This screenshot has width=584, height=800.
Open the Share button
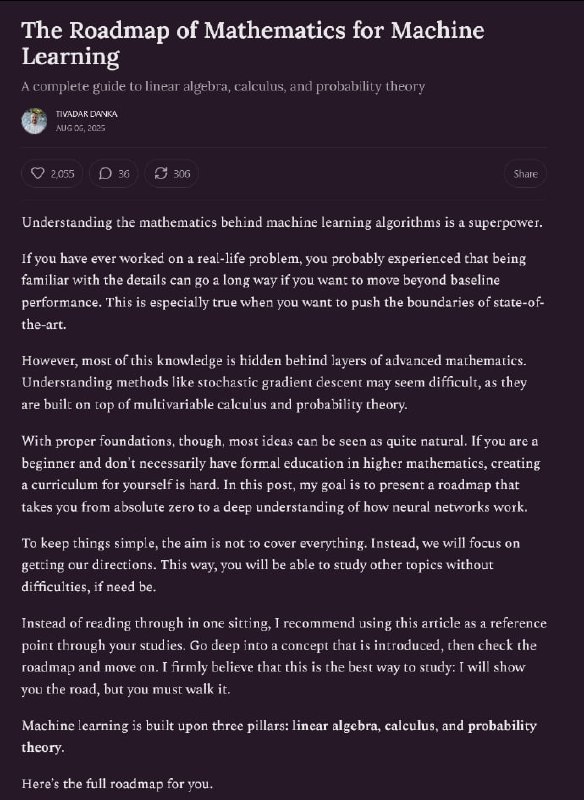point(524,173)
